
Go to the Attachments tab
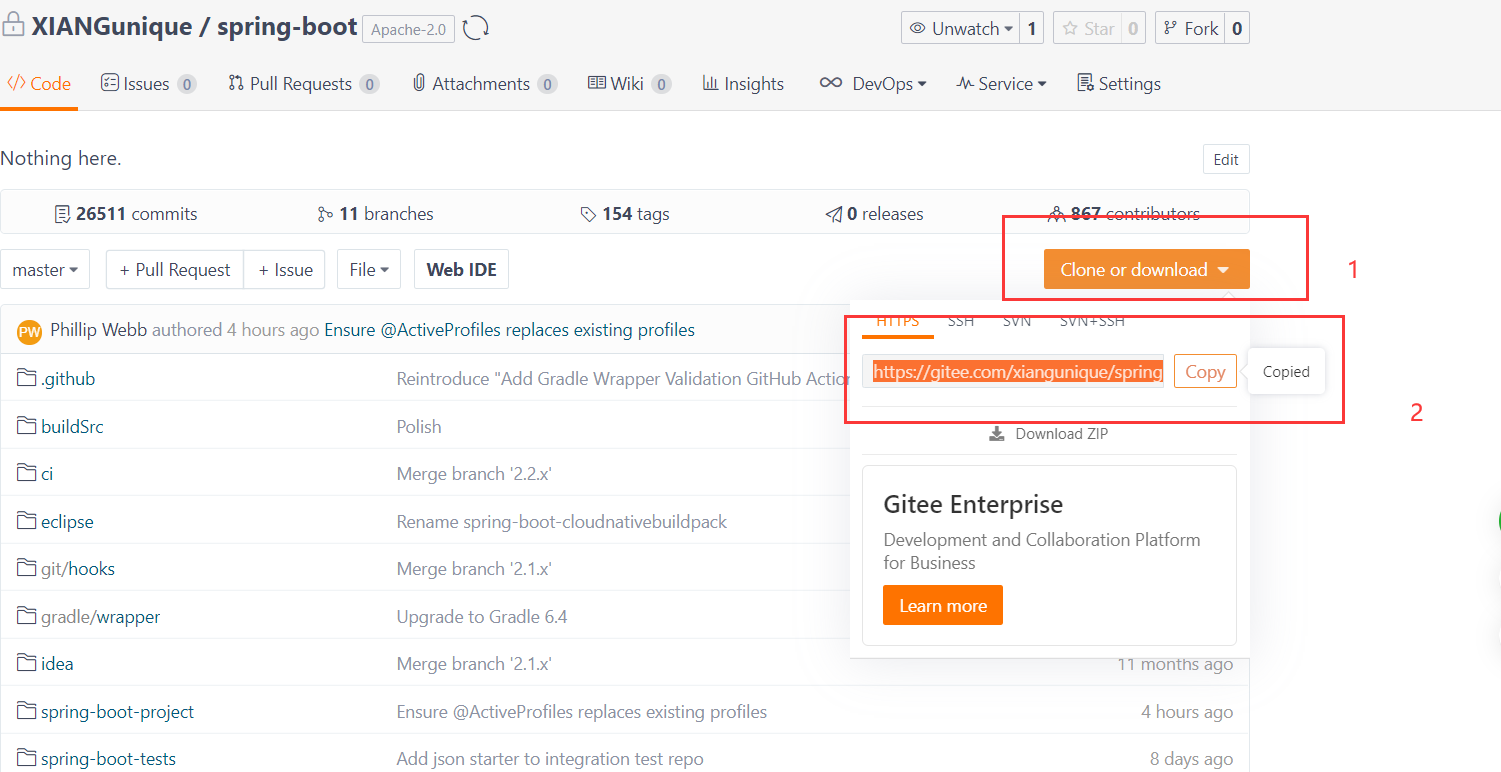pos(484,84)
